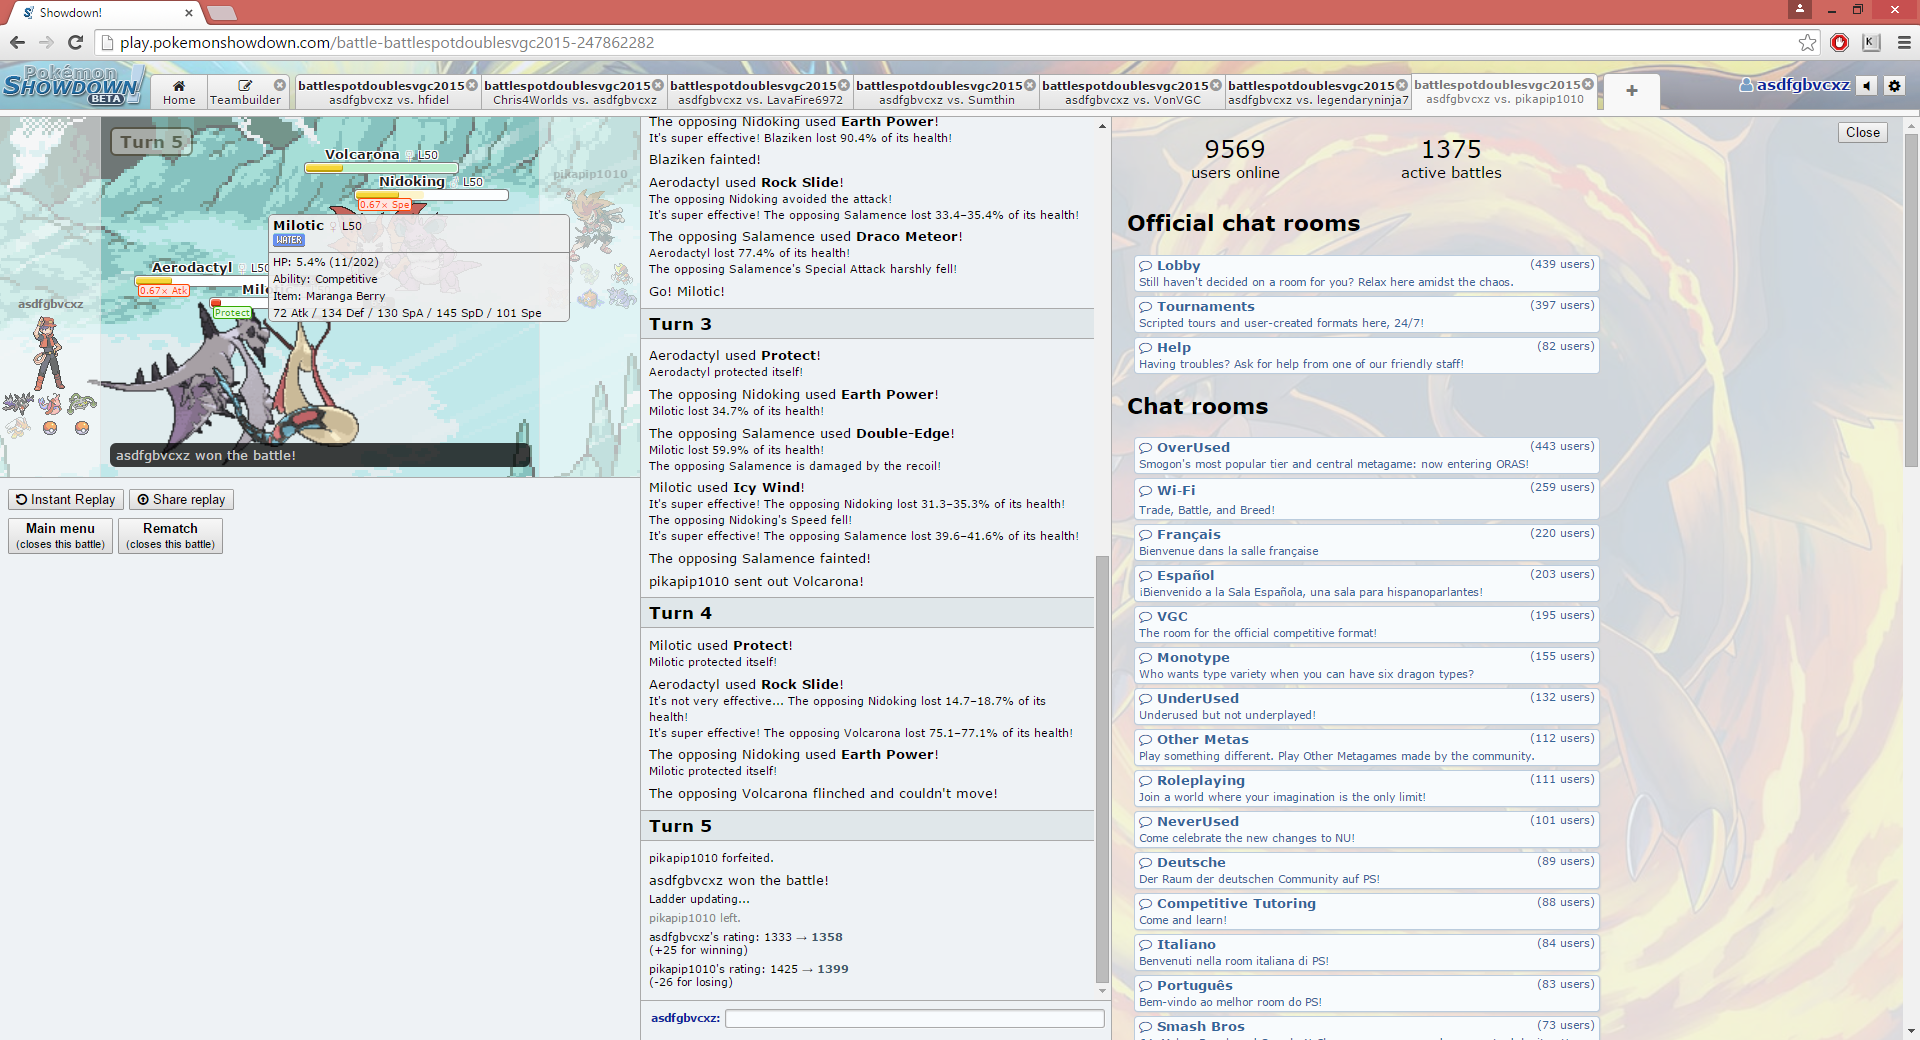Click the Instant Replay button
Screen dimensions: 1920x1040
[x=66, y=499]
